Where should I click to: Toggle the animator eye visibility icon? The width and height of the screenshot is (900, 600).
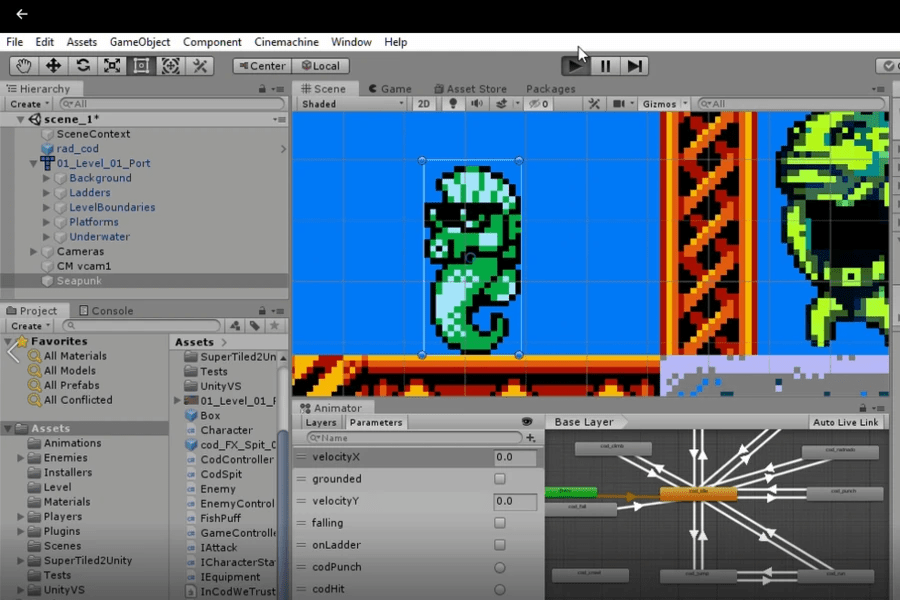[527, 422]
